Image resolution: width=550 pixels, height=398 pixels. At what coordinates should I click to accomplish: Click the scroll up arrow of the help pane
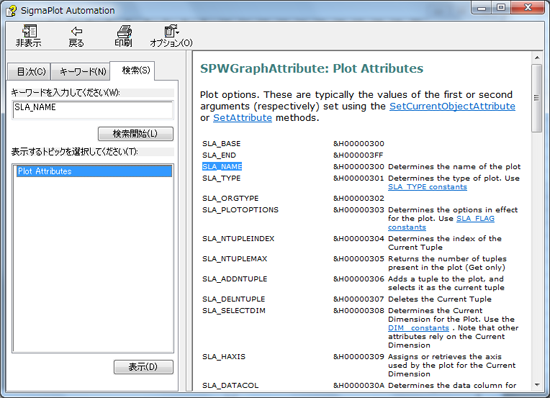[x=537, y=58]
